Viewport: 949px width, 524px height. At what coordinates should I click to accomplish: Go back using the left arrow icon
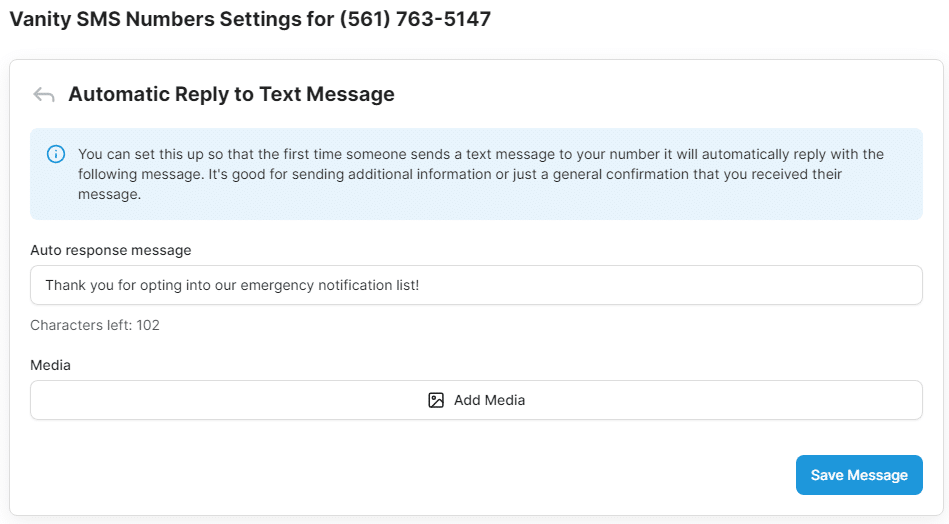point(43,95)
